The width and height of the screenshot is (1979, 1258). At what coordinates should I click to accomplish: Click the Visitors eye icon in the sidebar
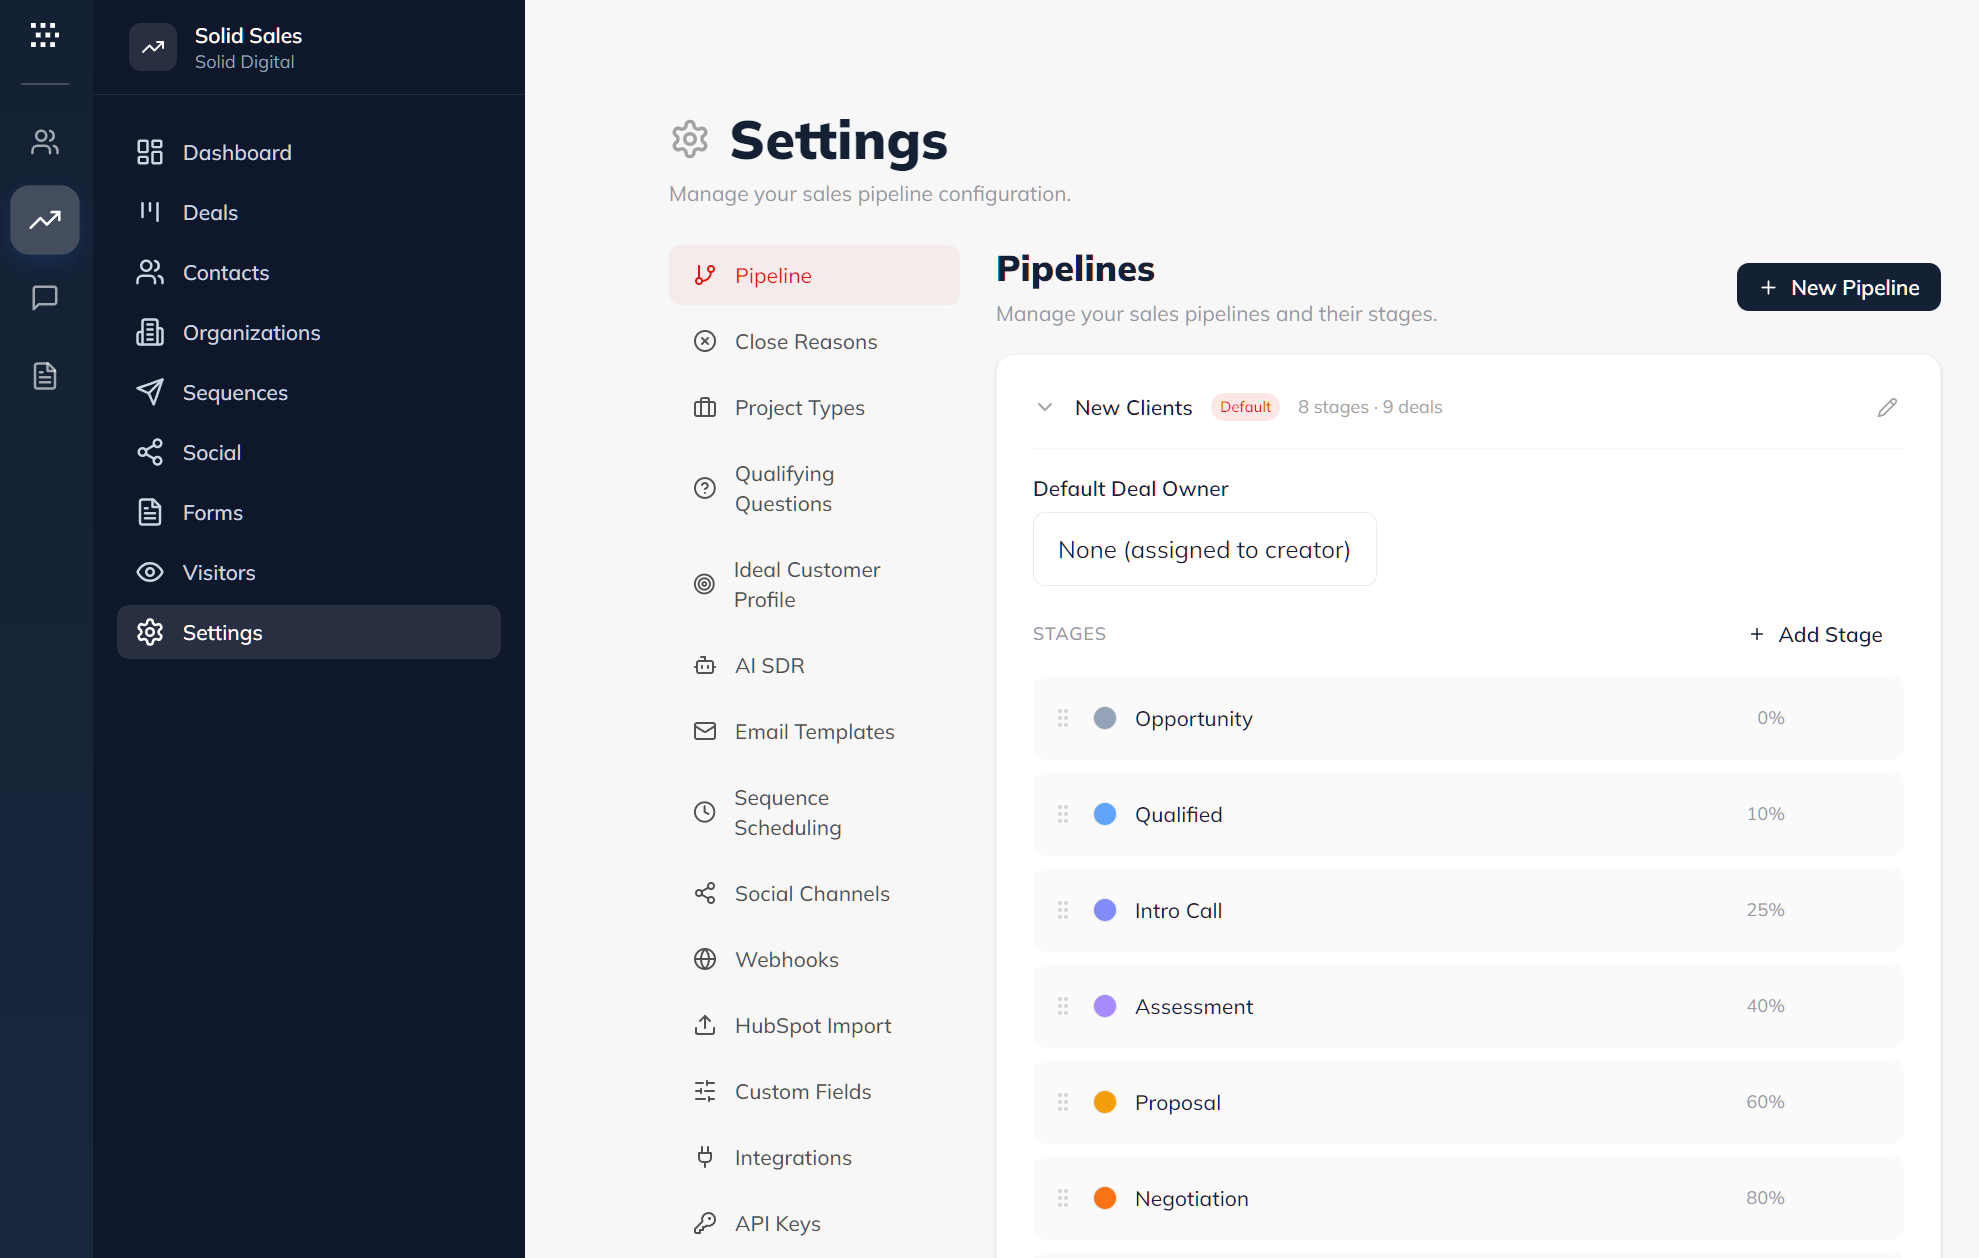tap(150, 572)
